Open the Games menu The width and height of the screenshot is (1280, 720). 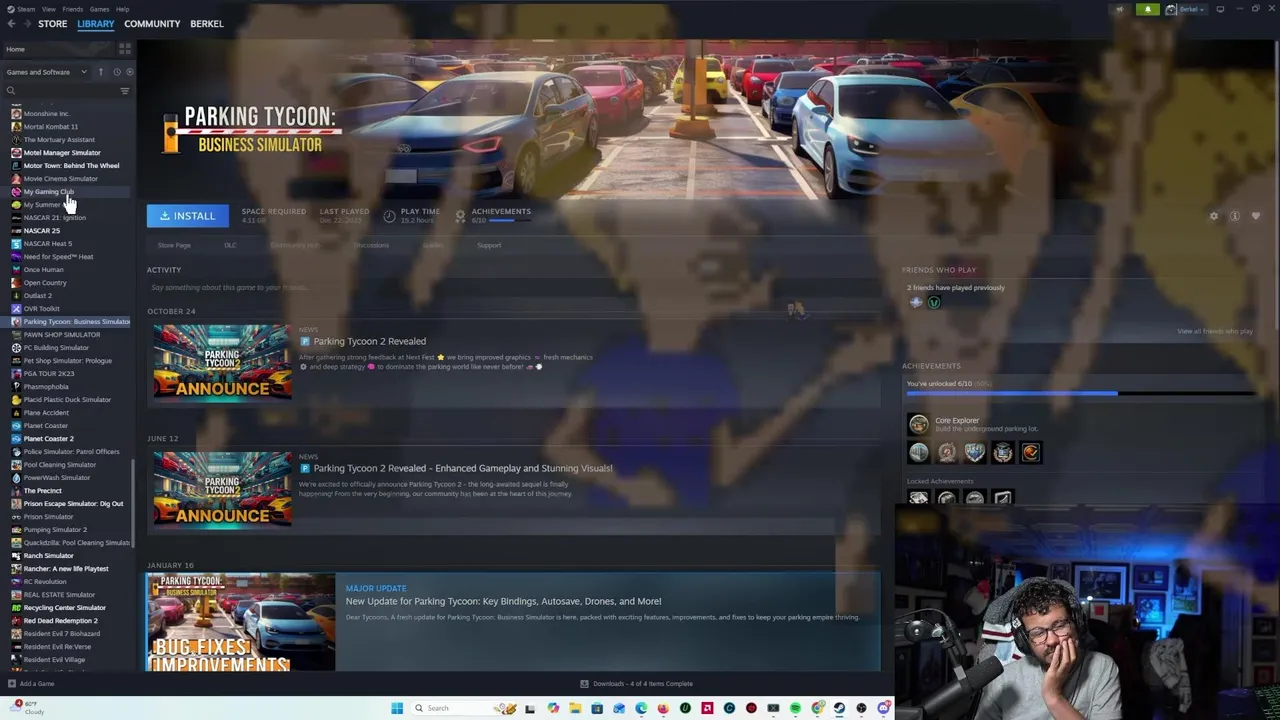tap(99, 9)
